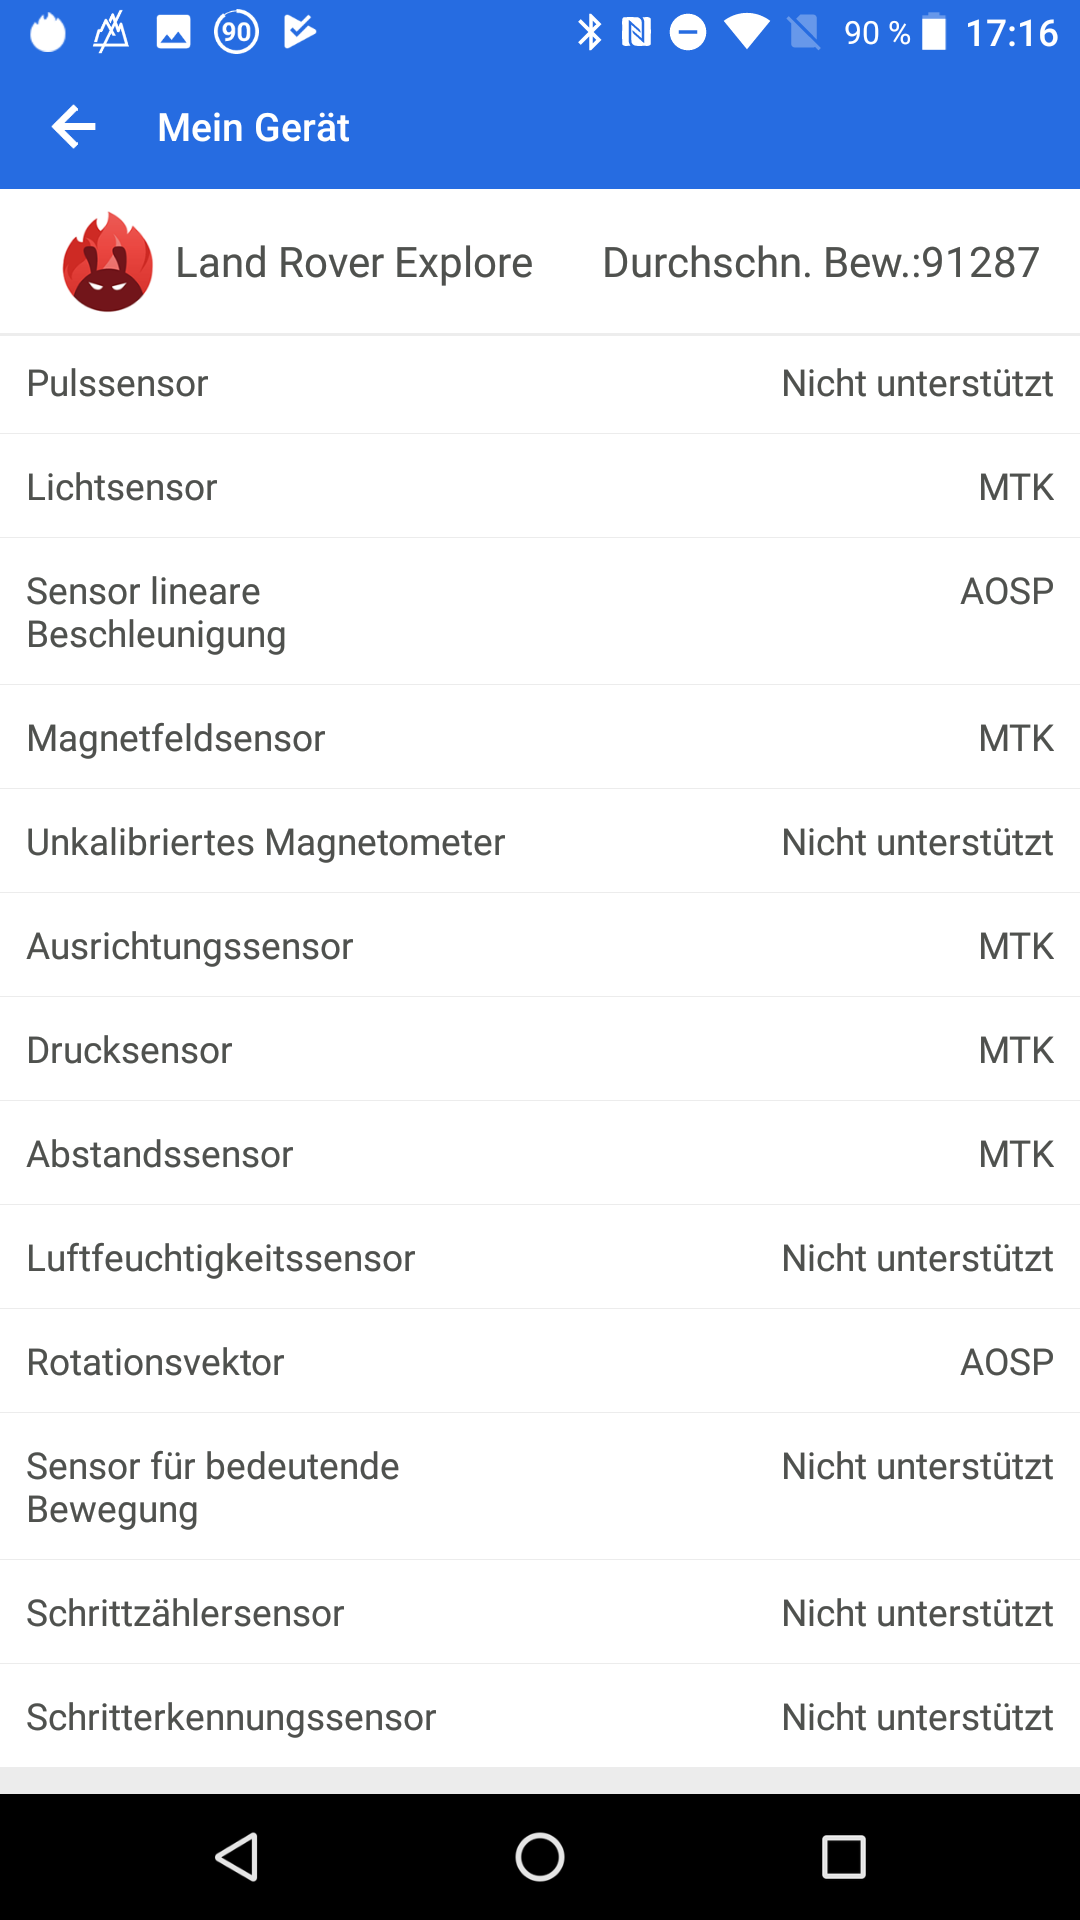The width and height of the screenshot is (1080, 1920).
Task: Tap the Mein Gerät title
Action: (x=253, y=128)
